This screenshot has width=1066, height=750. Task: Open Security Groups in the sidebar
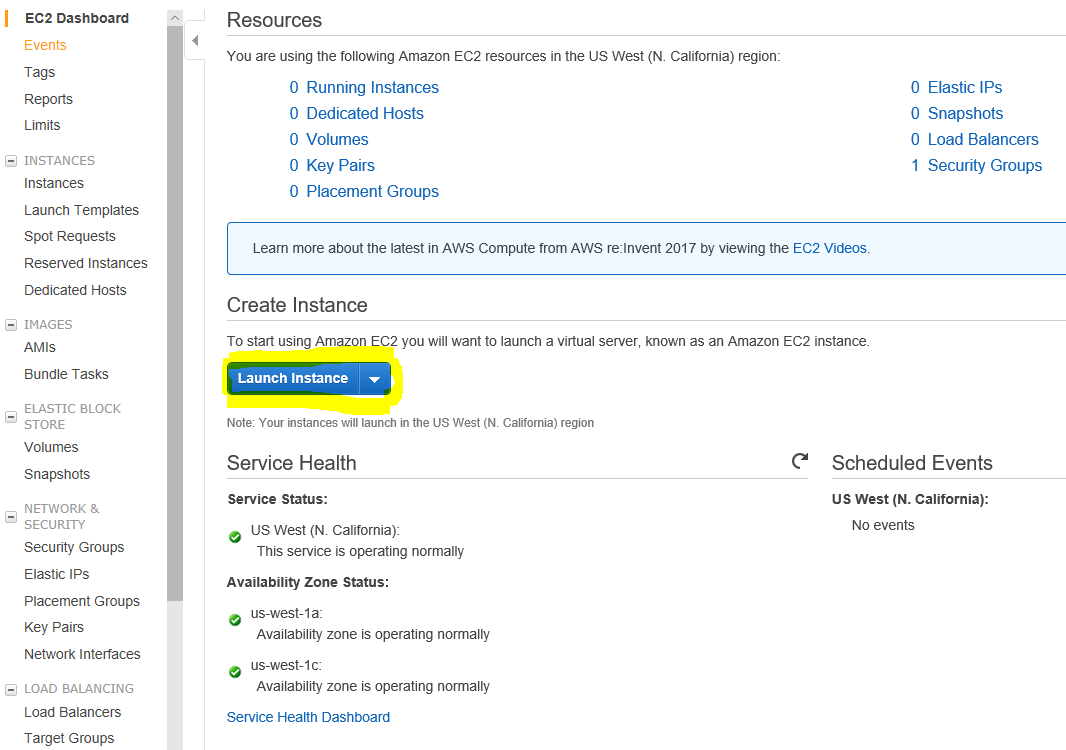tap(74, 547)
